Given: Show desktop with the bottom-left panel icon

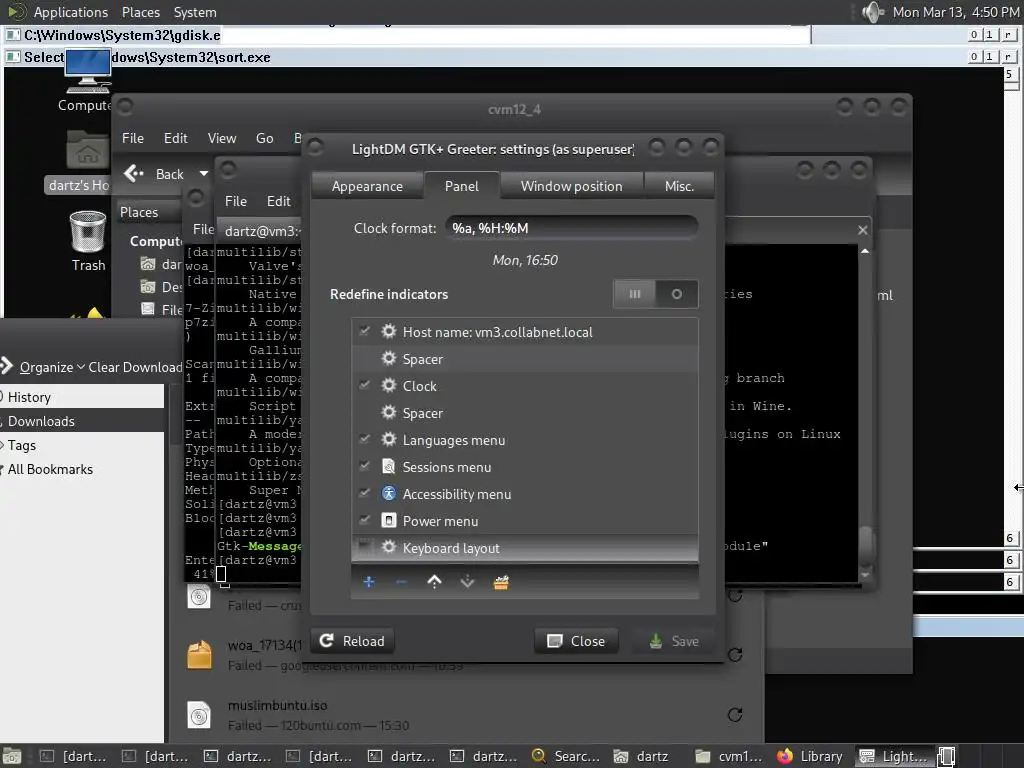Looking at the screenshot, I should [12, 756].
